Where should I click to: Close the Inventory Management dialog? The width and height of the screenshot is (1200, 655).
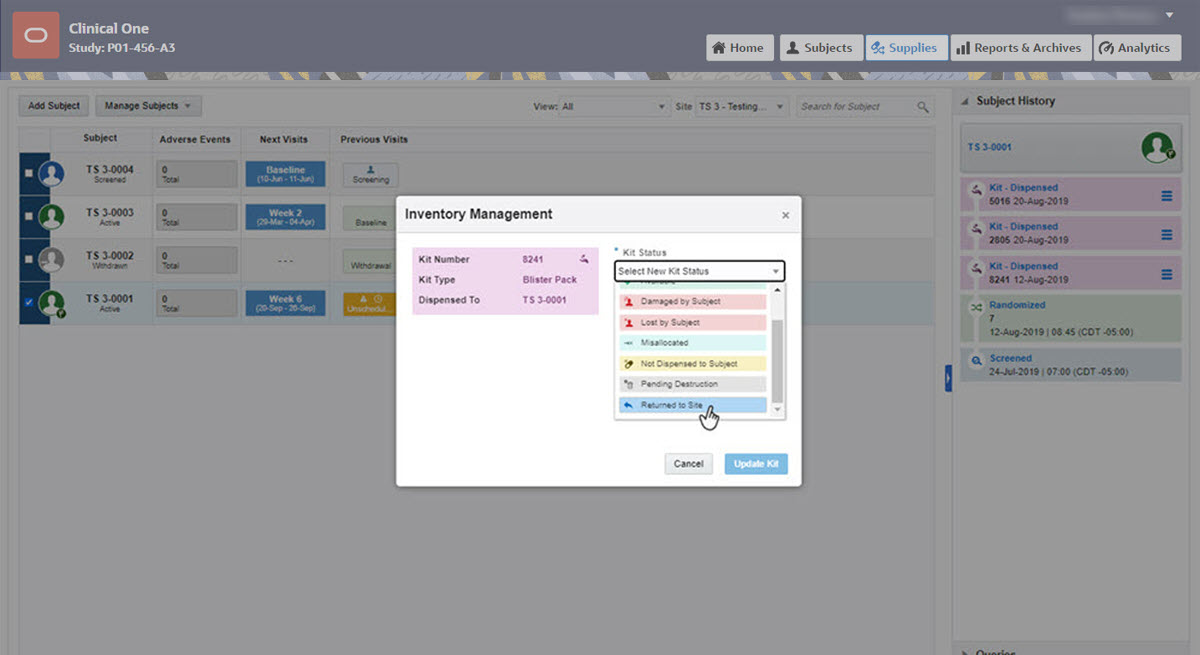pos(785,215)
